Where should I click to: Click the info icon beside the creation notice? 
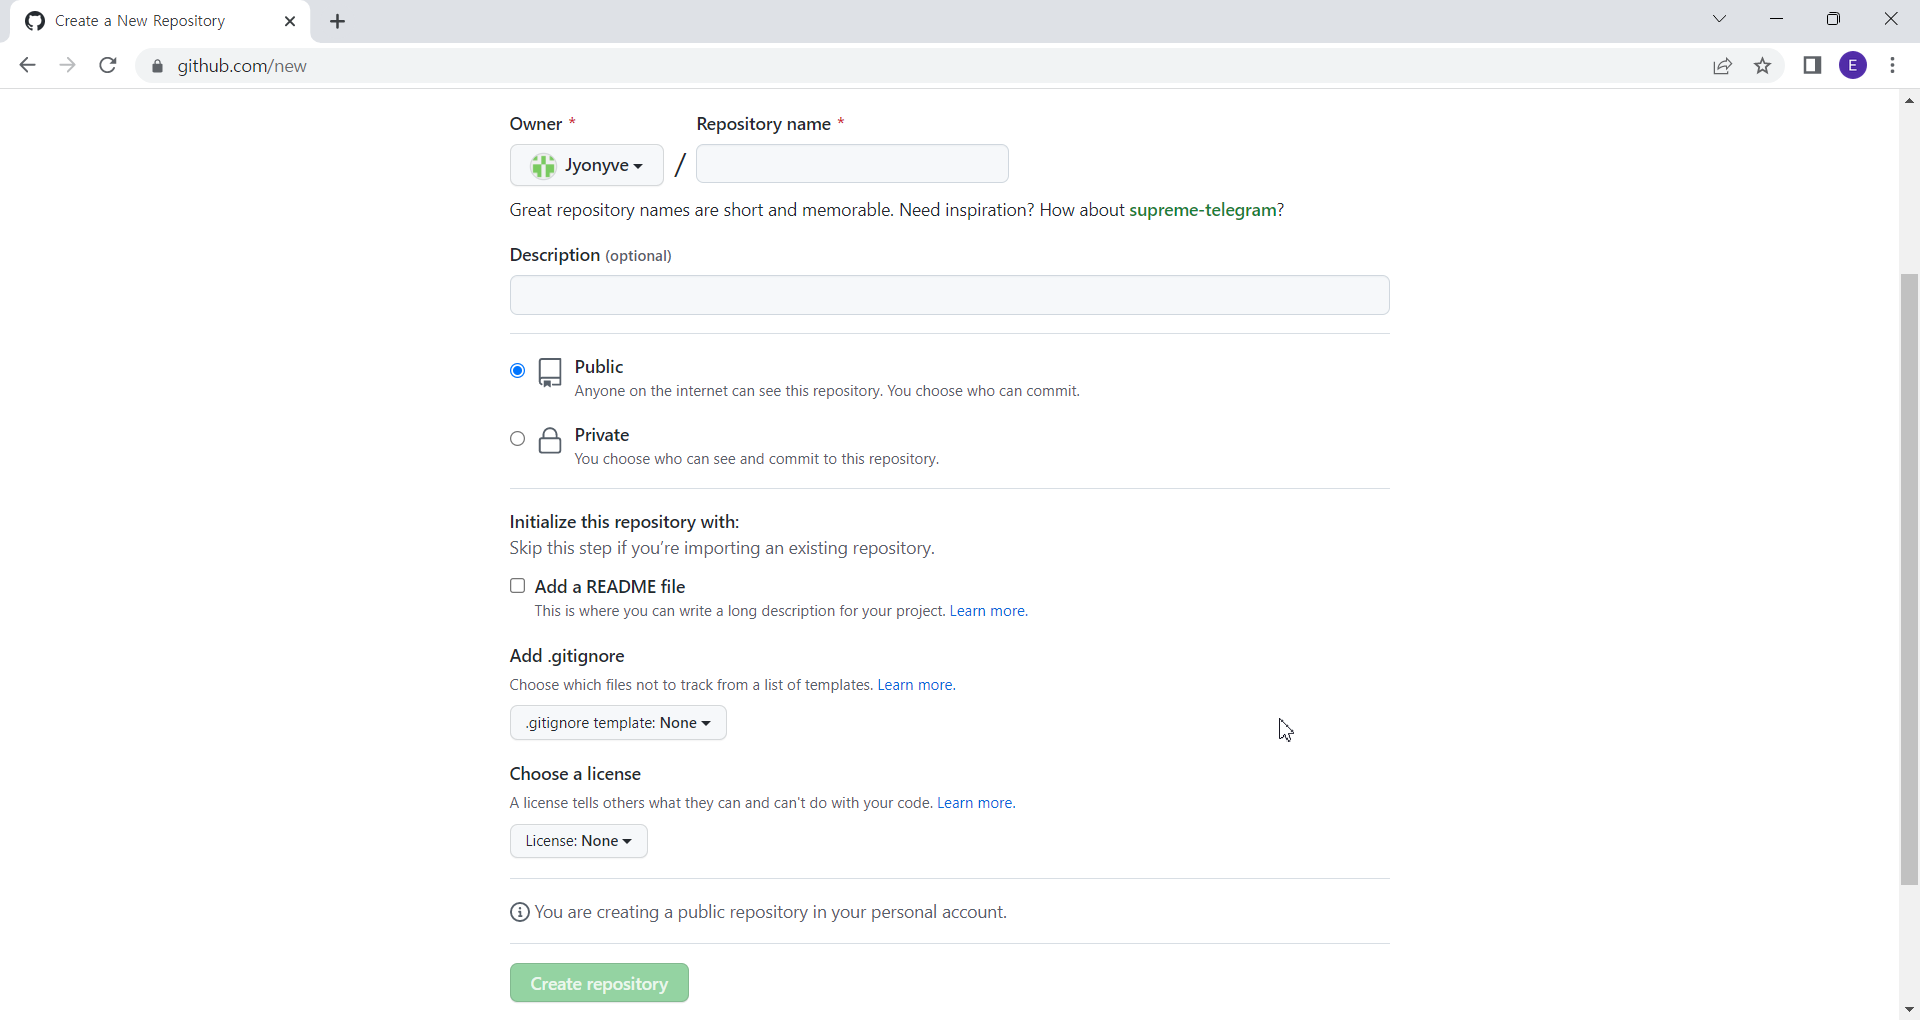pyautogui.click(x=520, y=912)
